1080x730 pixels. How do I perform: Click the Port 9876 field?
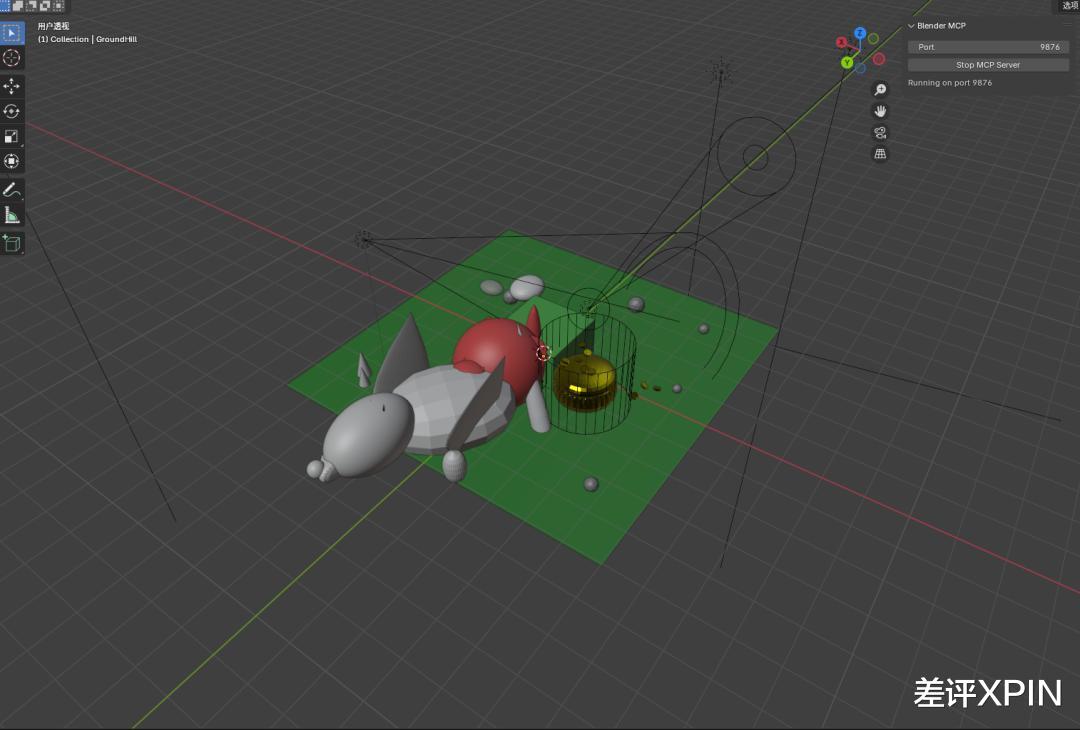click(988, 47)
